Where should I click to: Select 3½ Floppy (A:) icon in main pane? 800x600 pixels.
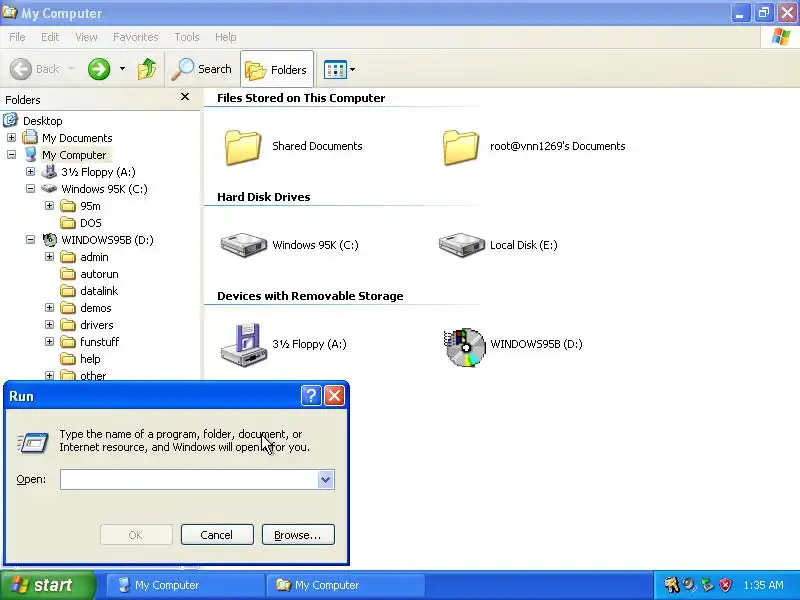[244, 344]
